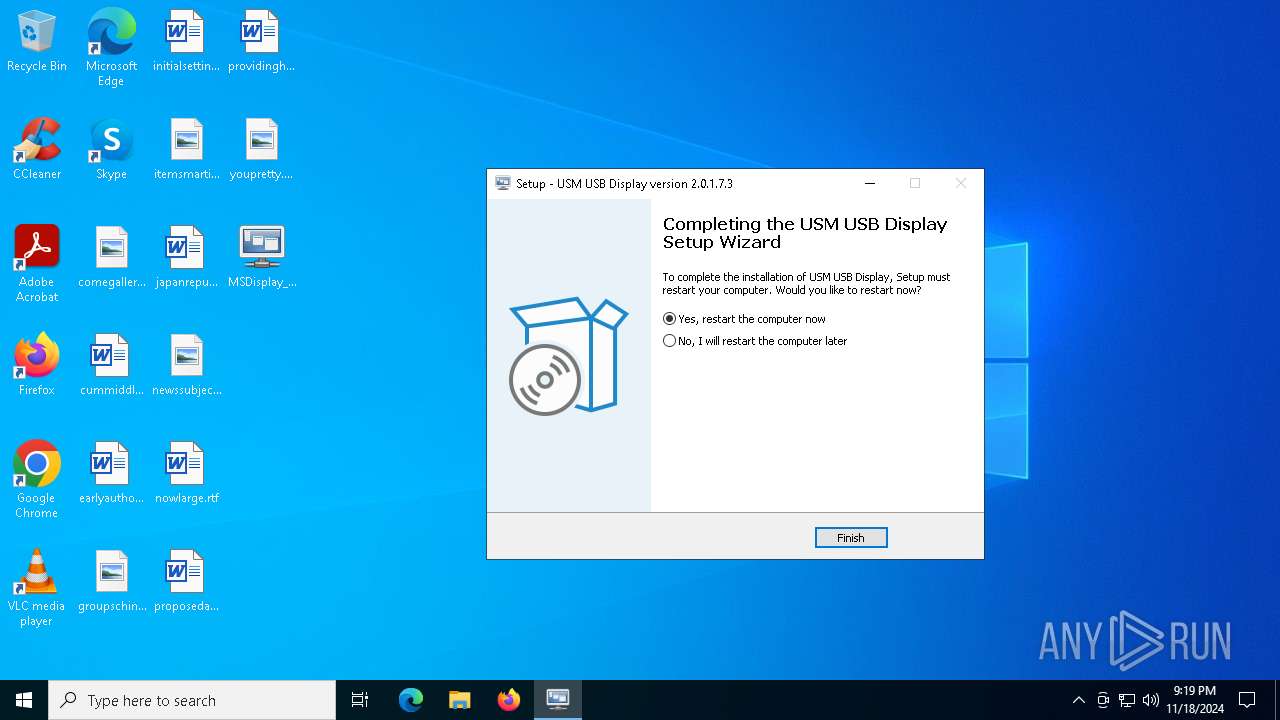This screenshot has height=720, width=1280.
Task: Select groupschin... image file on desktop
Action: pos(111,582)
